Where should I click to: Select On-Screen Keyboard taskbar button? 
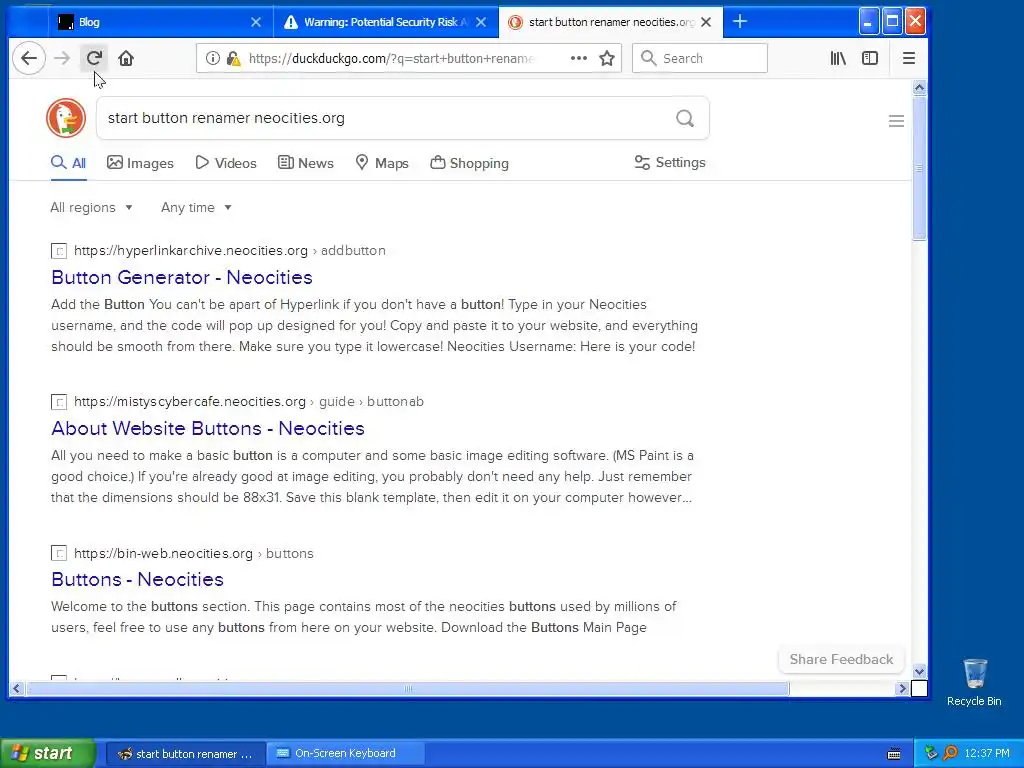[x=345, y=754]
